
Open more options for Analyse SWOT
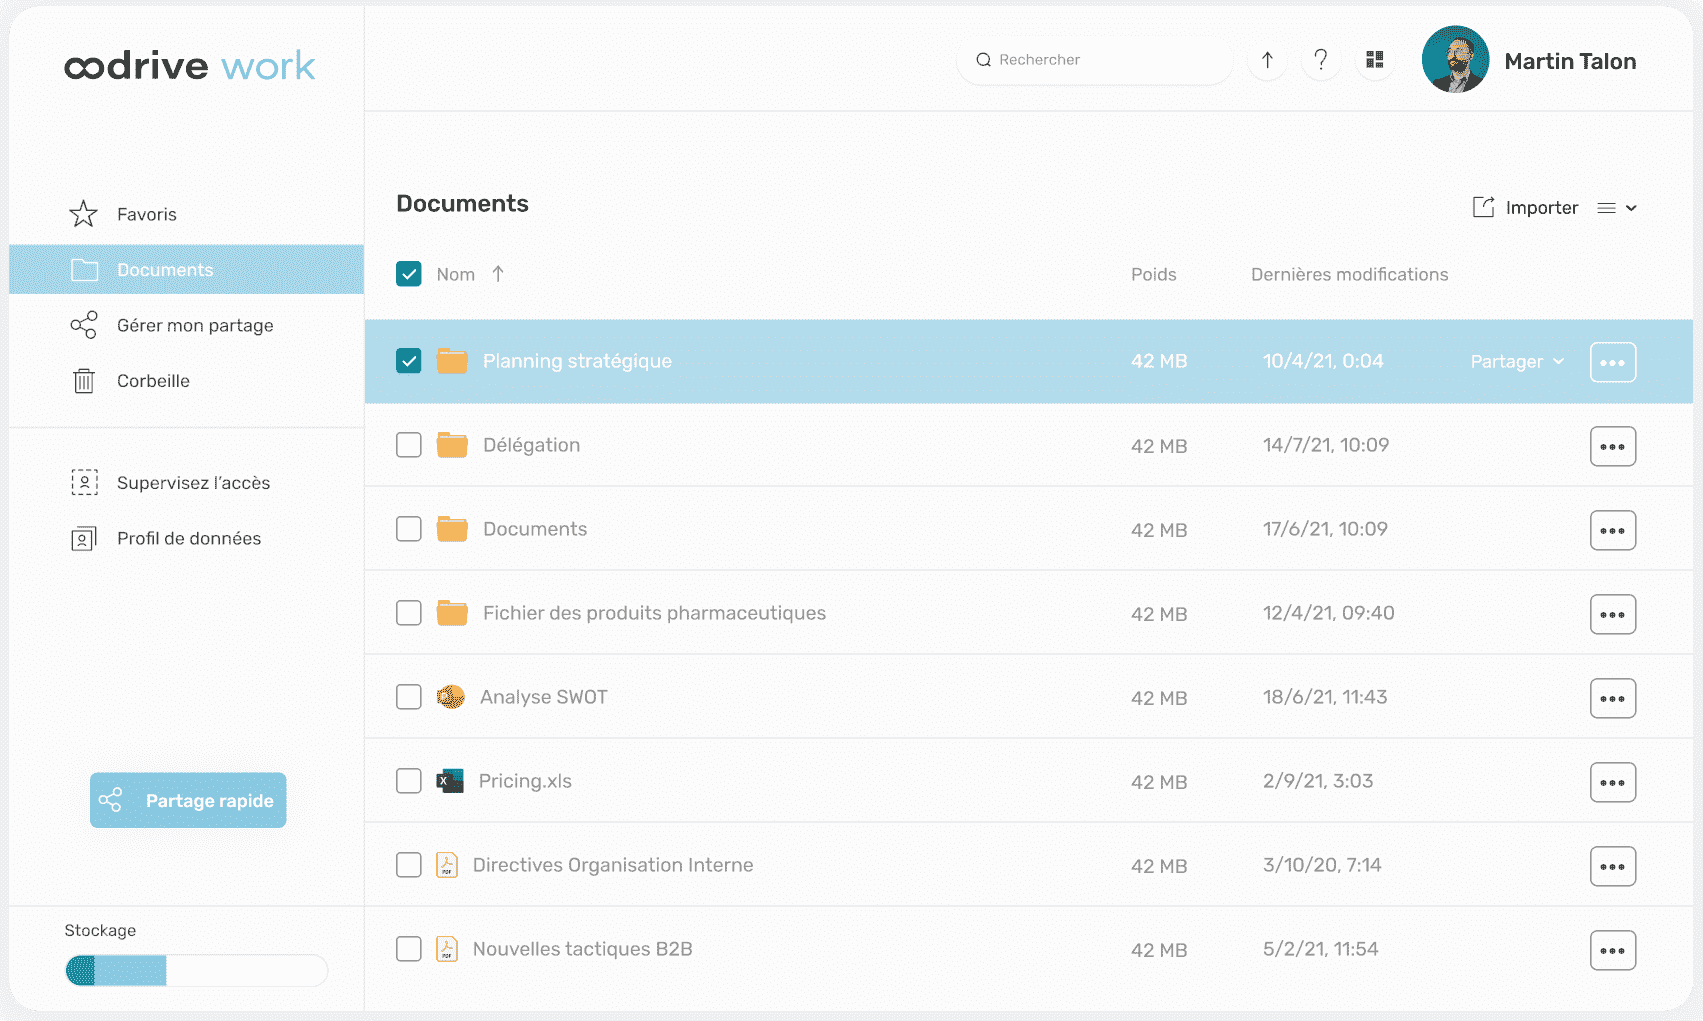1613,698
